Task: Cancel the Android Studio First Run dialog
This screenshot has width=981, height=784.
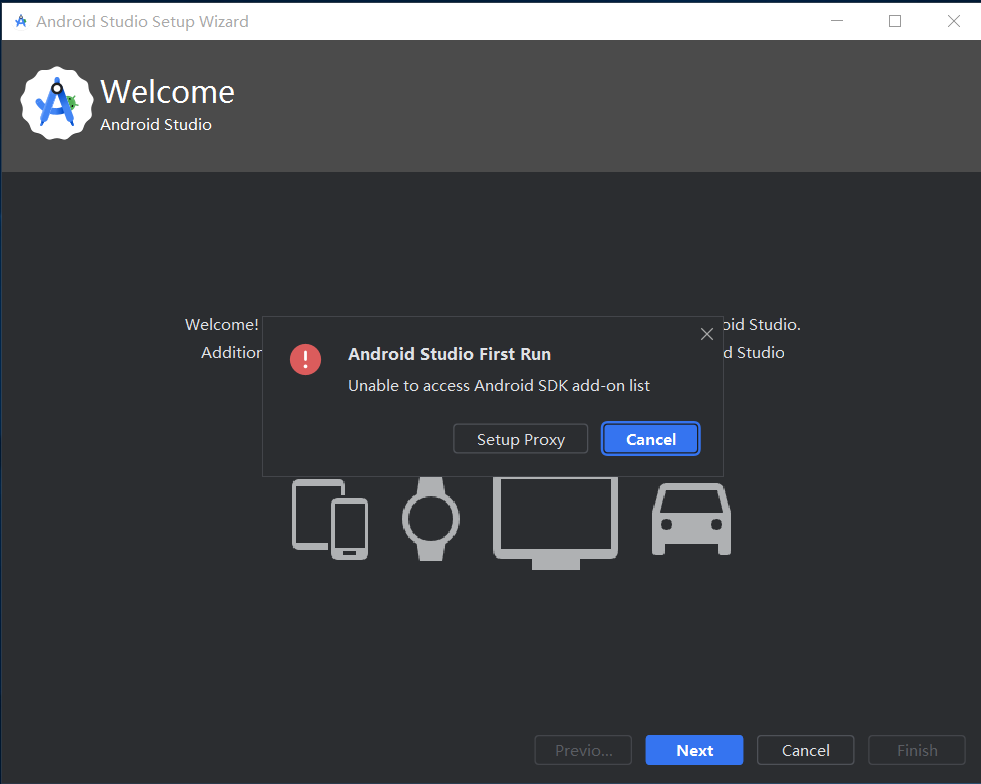Action: [x=651, y=439]
